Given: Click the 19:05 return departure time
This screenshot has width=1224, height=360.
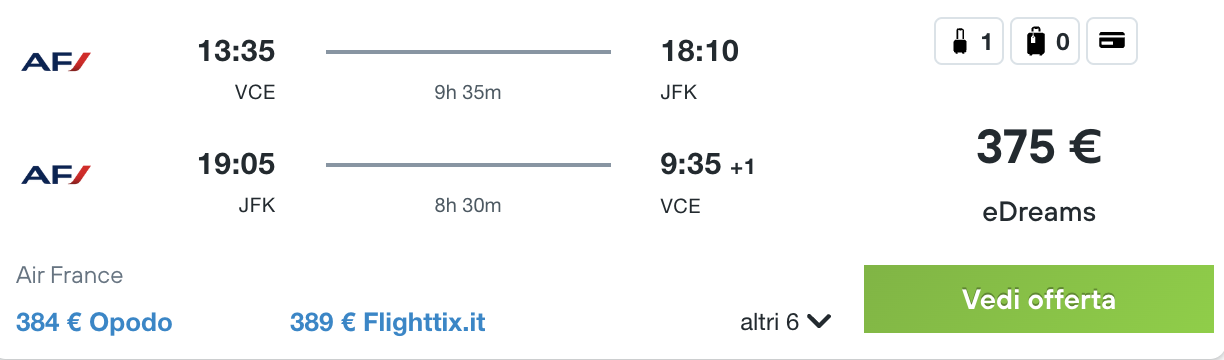Looking at the screenshot, I should point(236,163).
